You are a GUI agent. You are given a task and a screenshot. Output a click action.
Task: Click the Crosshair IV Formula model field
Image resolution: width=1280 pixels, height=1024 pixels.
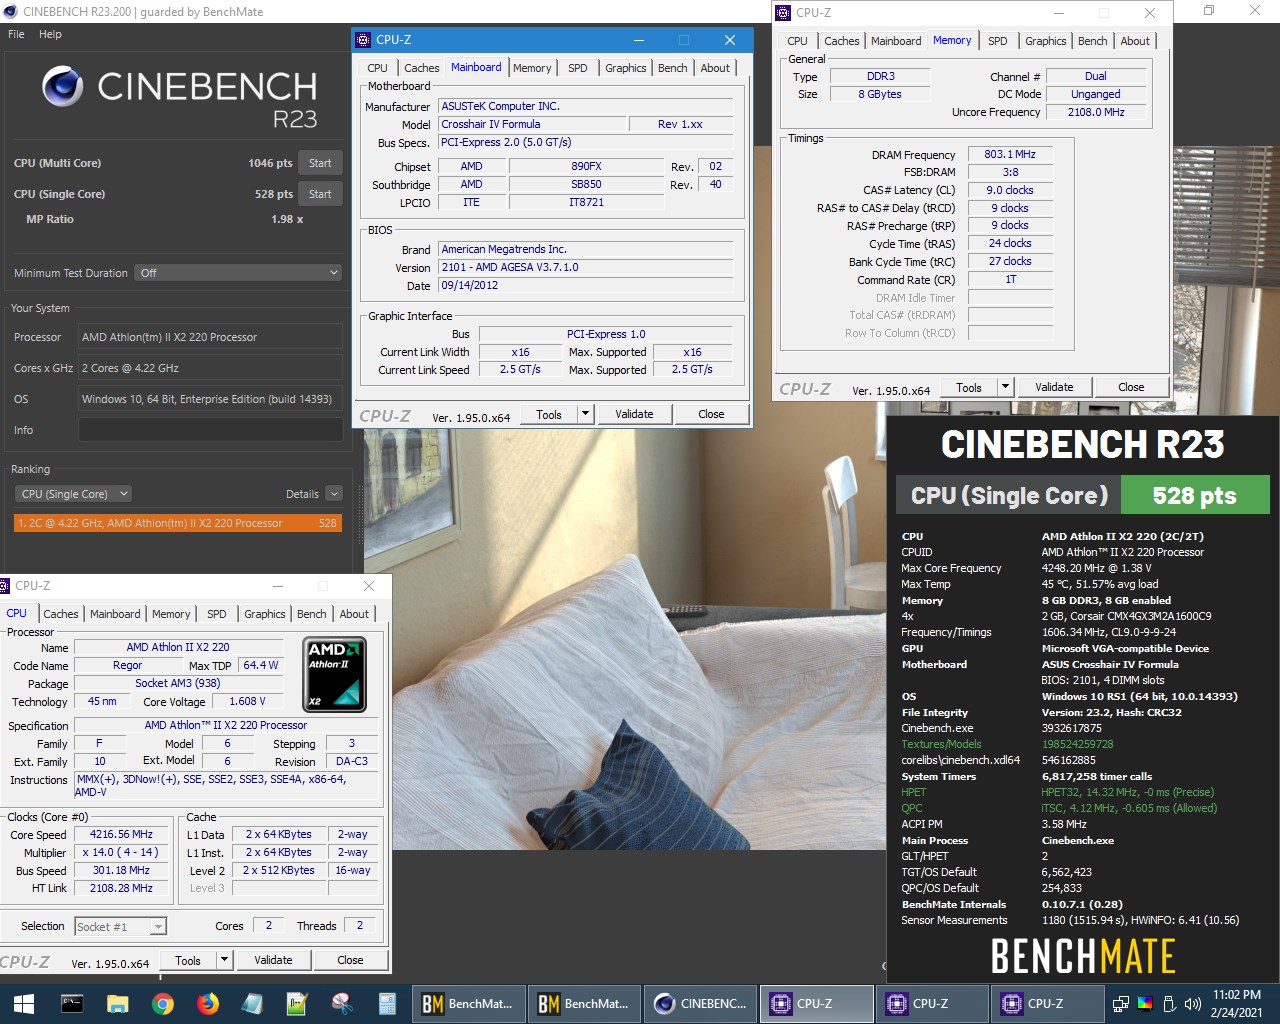(x=533, y=124)
